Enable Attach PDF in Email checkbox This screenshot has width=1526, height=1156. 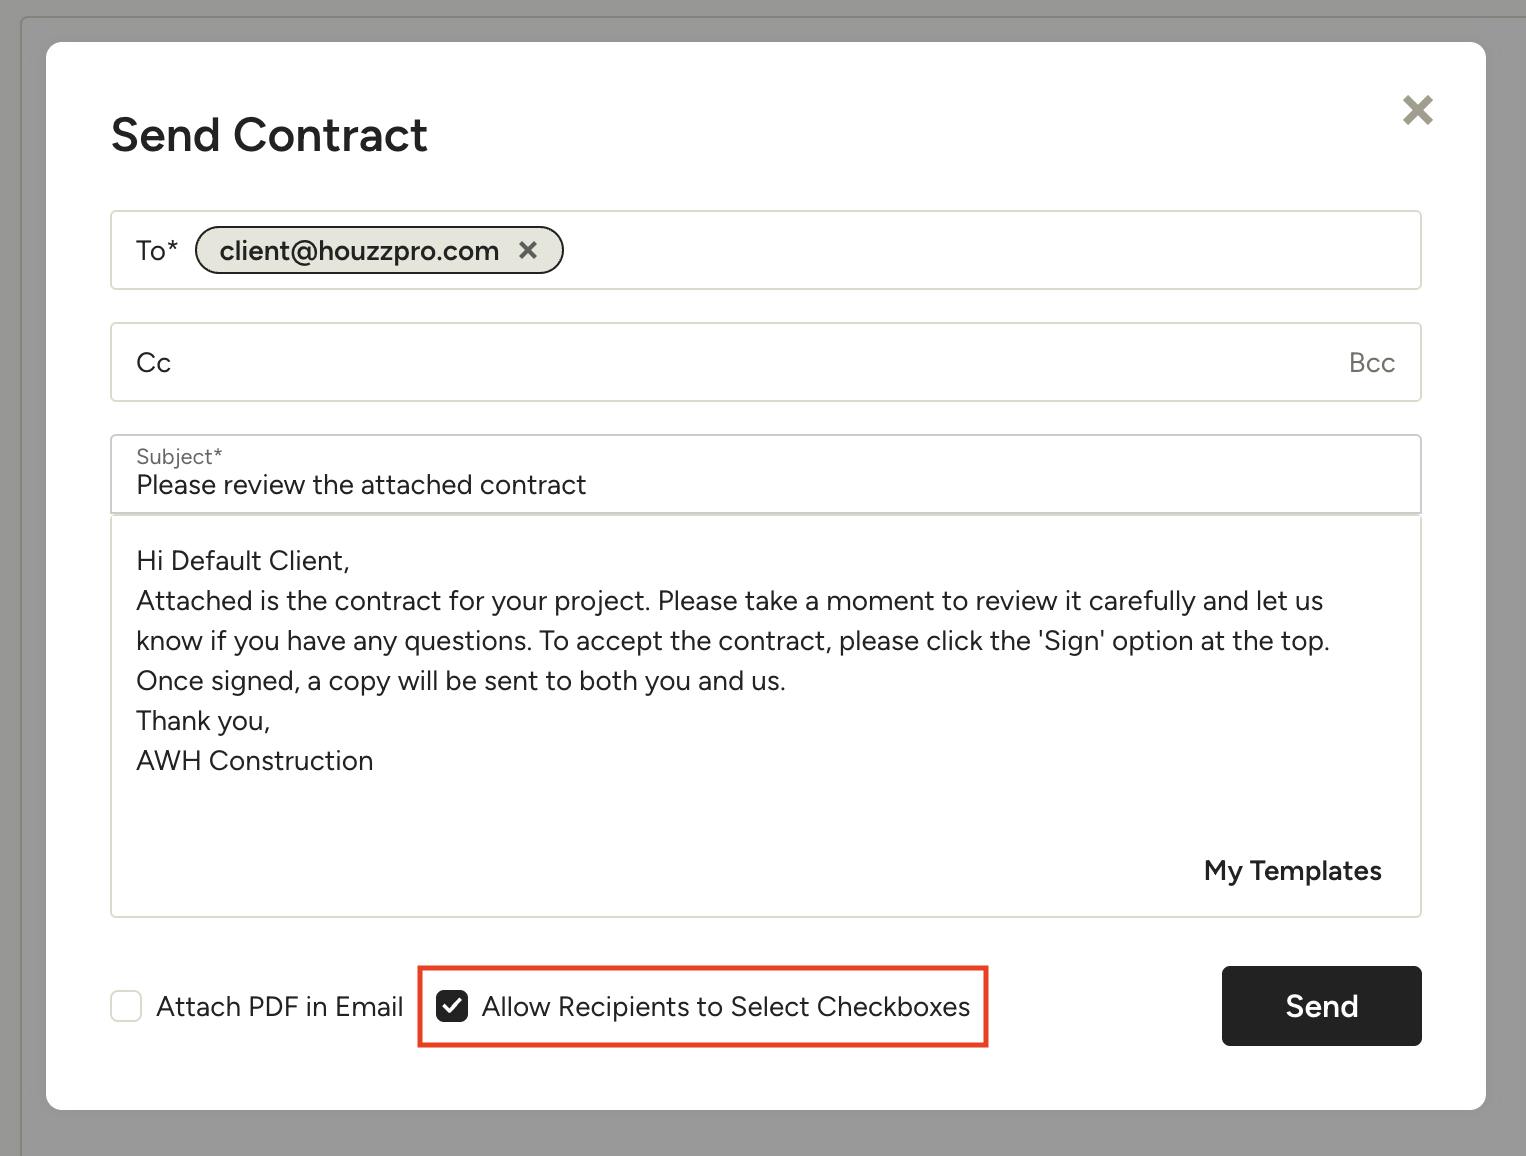point(126,1006)
